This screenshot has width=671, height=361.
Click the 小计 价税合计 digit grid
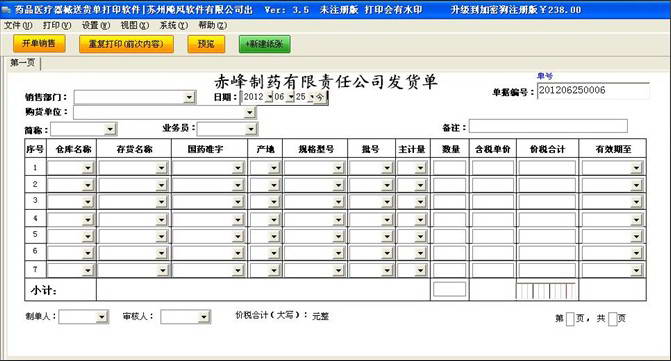tap(547, 291)
